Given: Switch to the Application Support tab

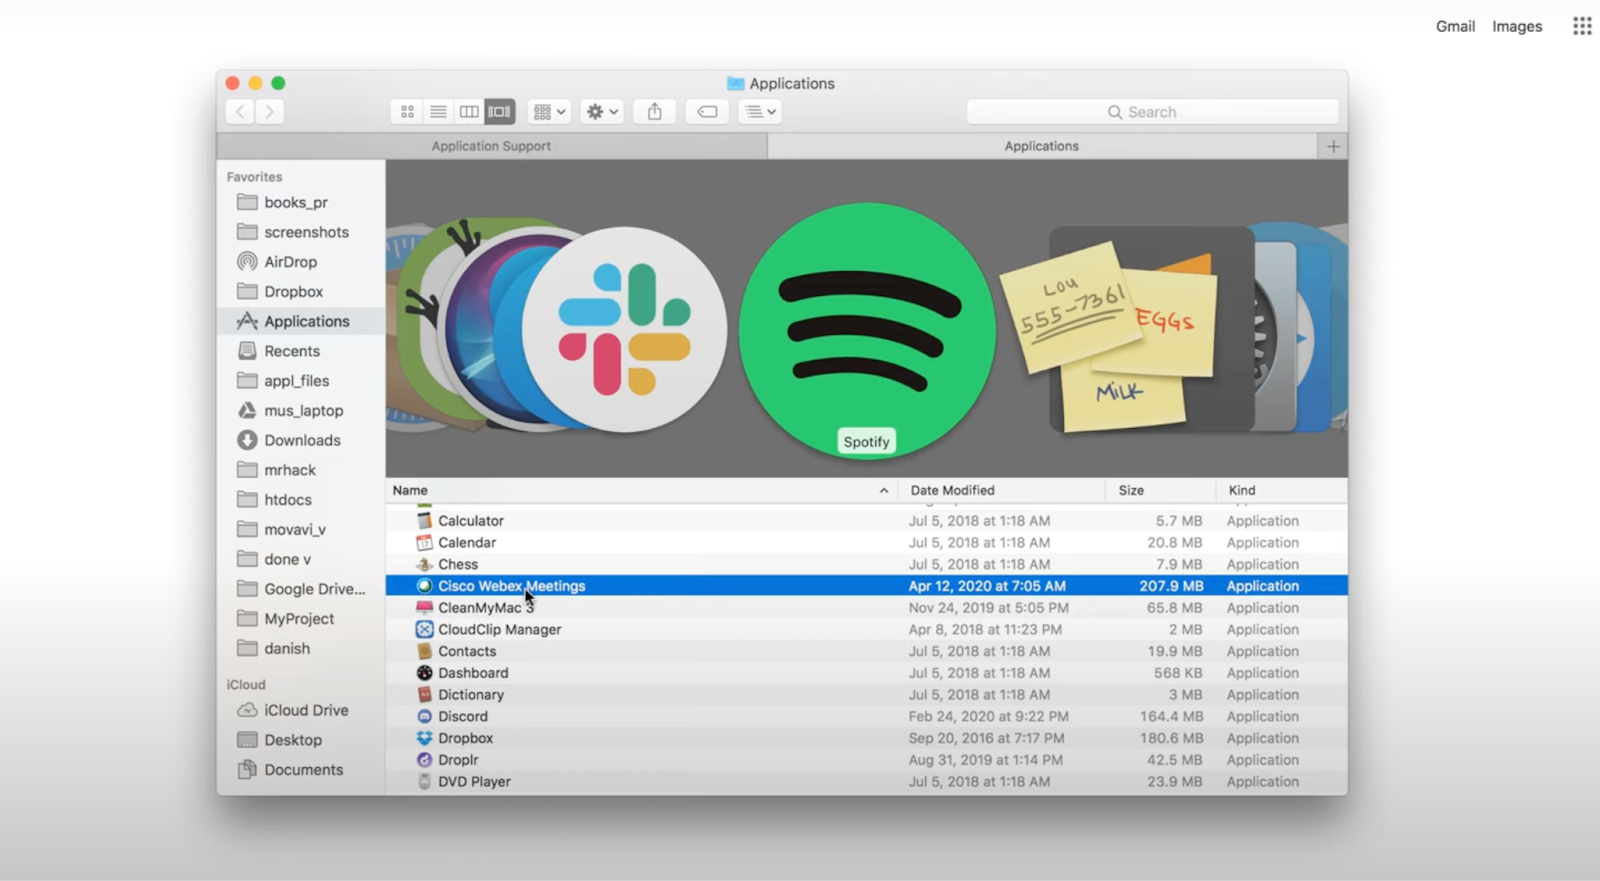Looking at the screenshot, I should [x=492, y=146].
